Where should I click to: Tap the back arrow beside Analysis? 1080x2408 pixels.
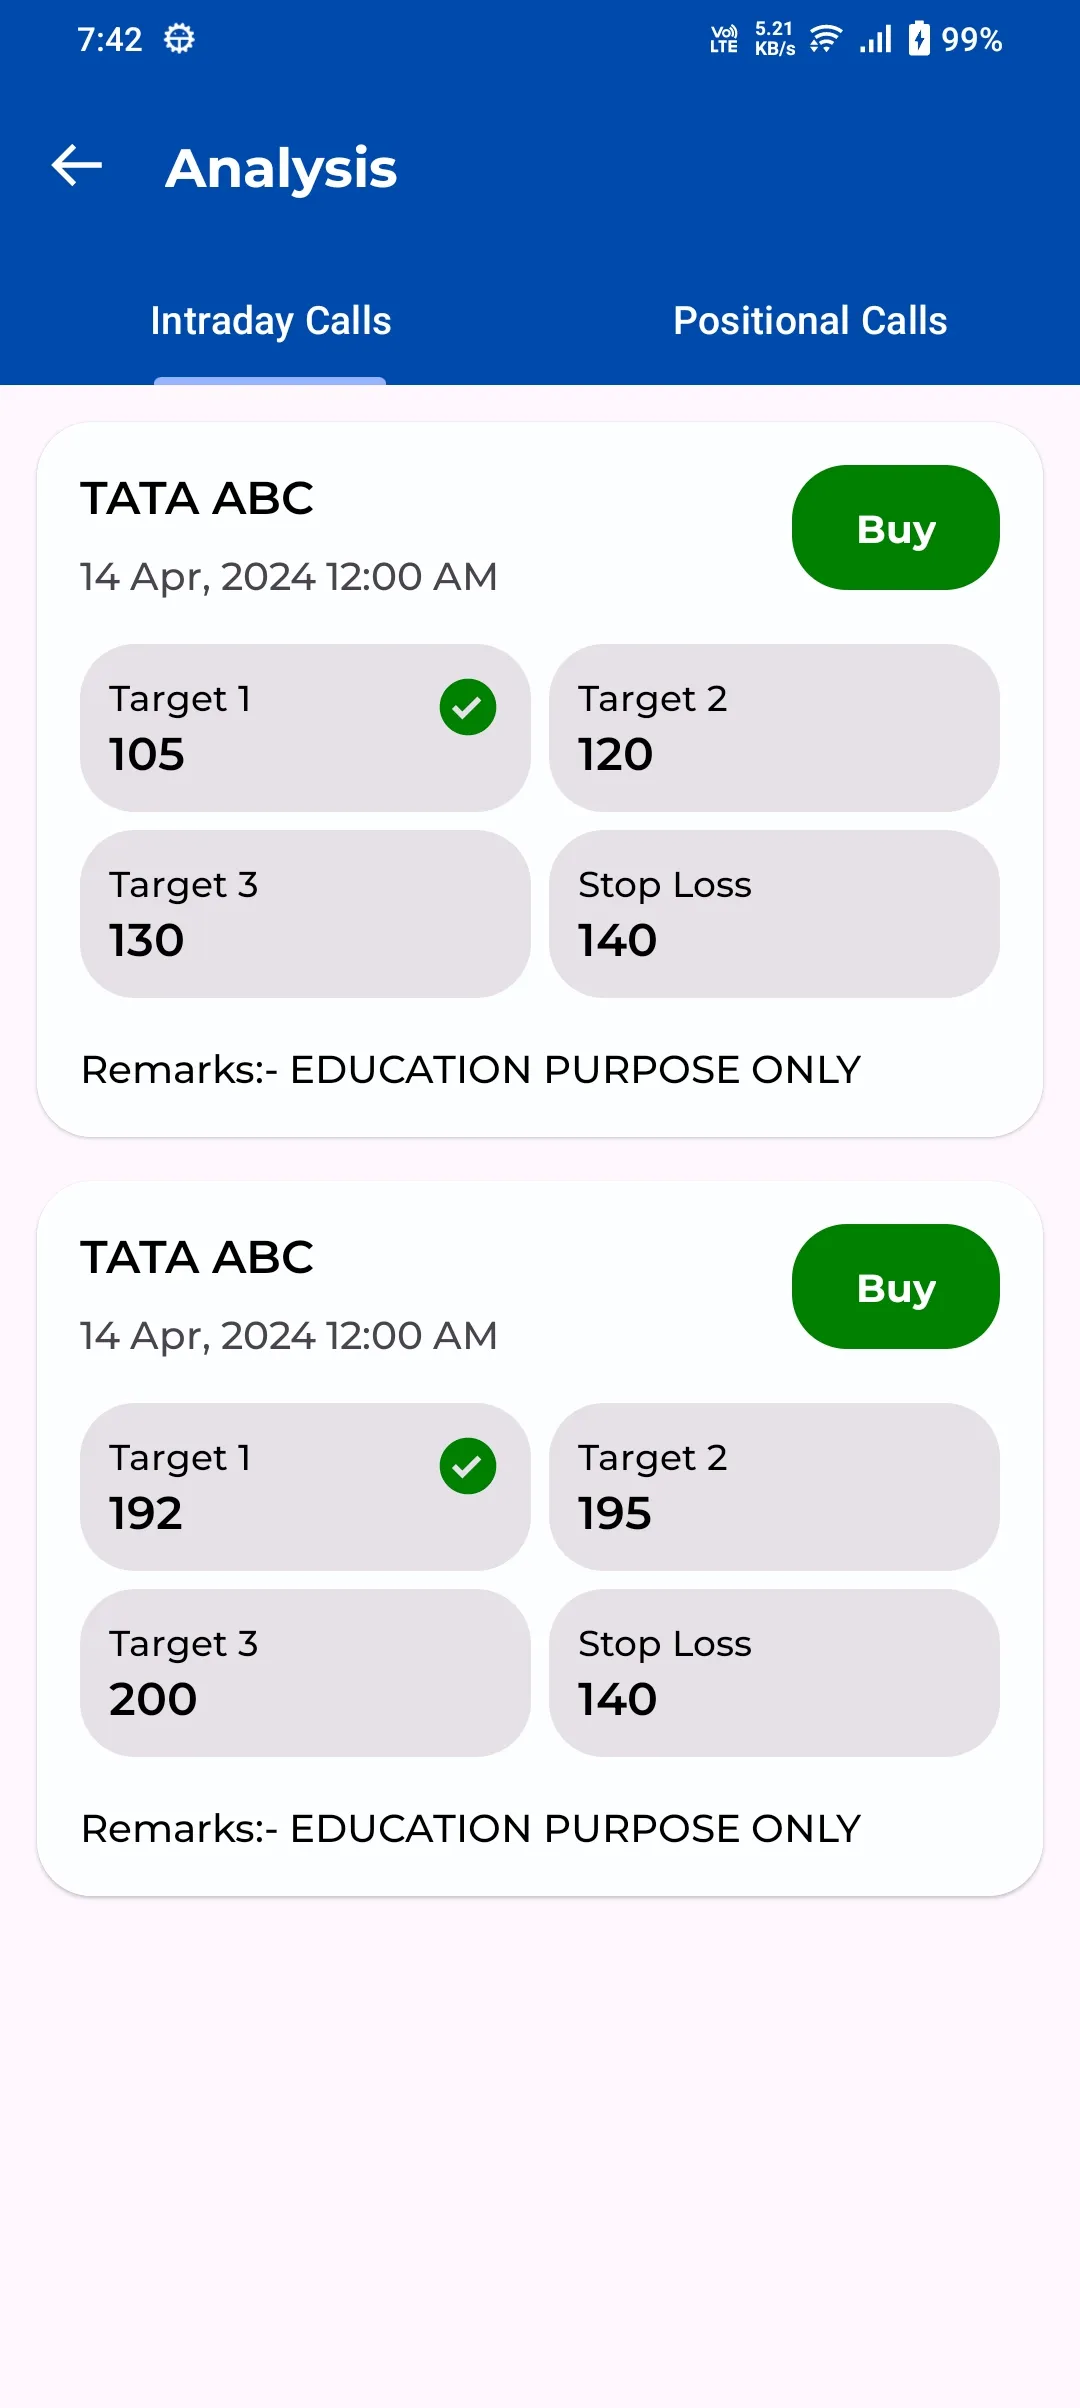point(77,166)
